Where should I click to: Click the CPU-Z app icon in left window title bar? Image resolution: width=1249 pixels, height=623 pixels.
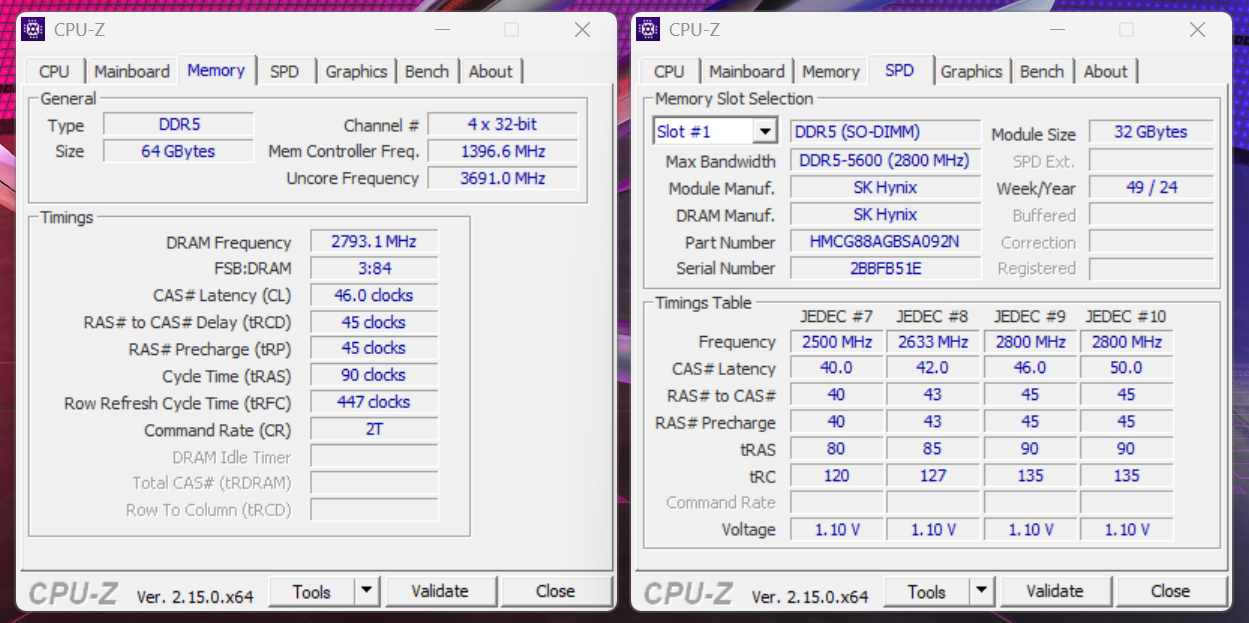(33, 30)
